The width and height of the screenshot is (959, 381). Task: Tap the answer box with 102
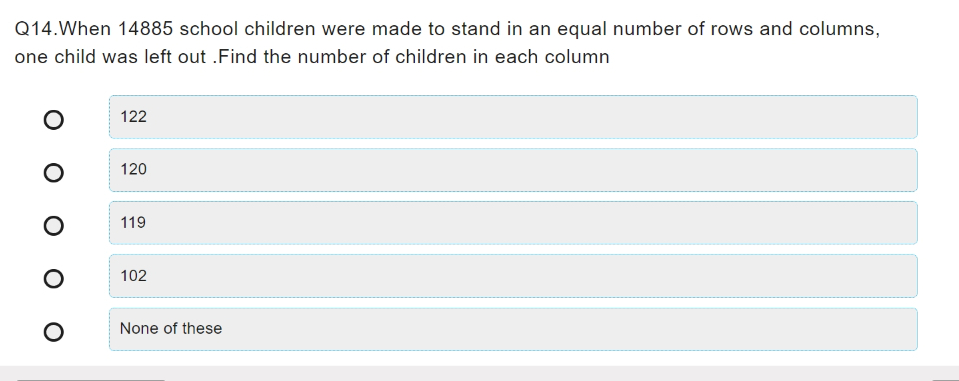pyautogui.click(x=513, y=276)
